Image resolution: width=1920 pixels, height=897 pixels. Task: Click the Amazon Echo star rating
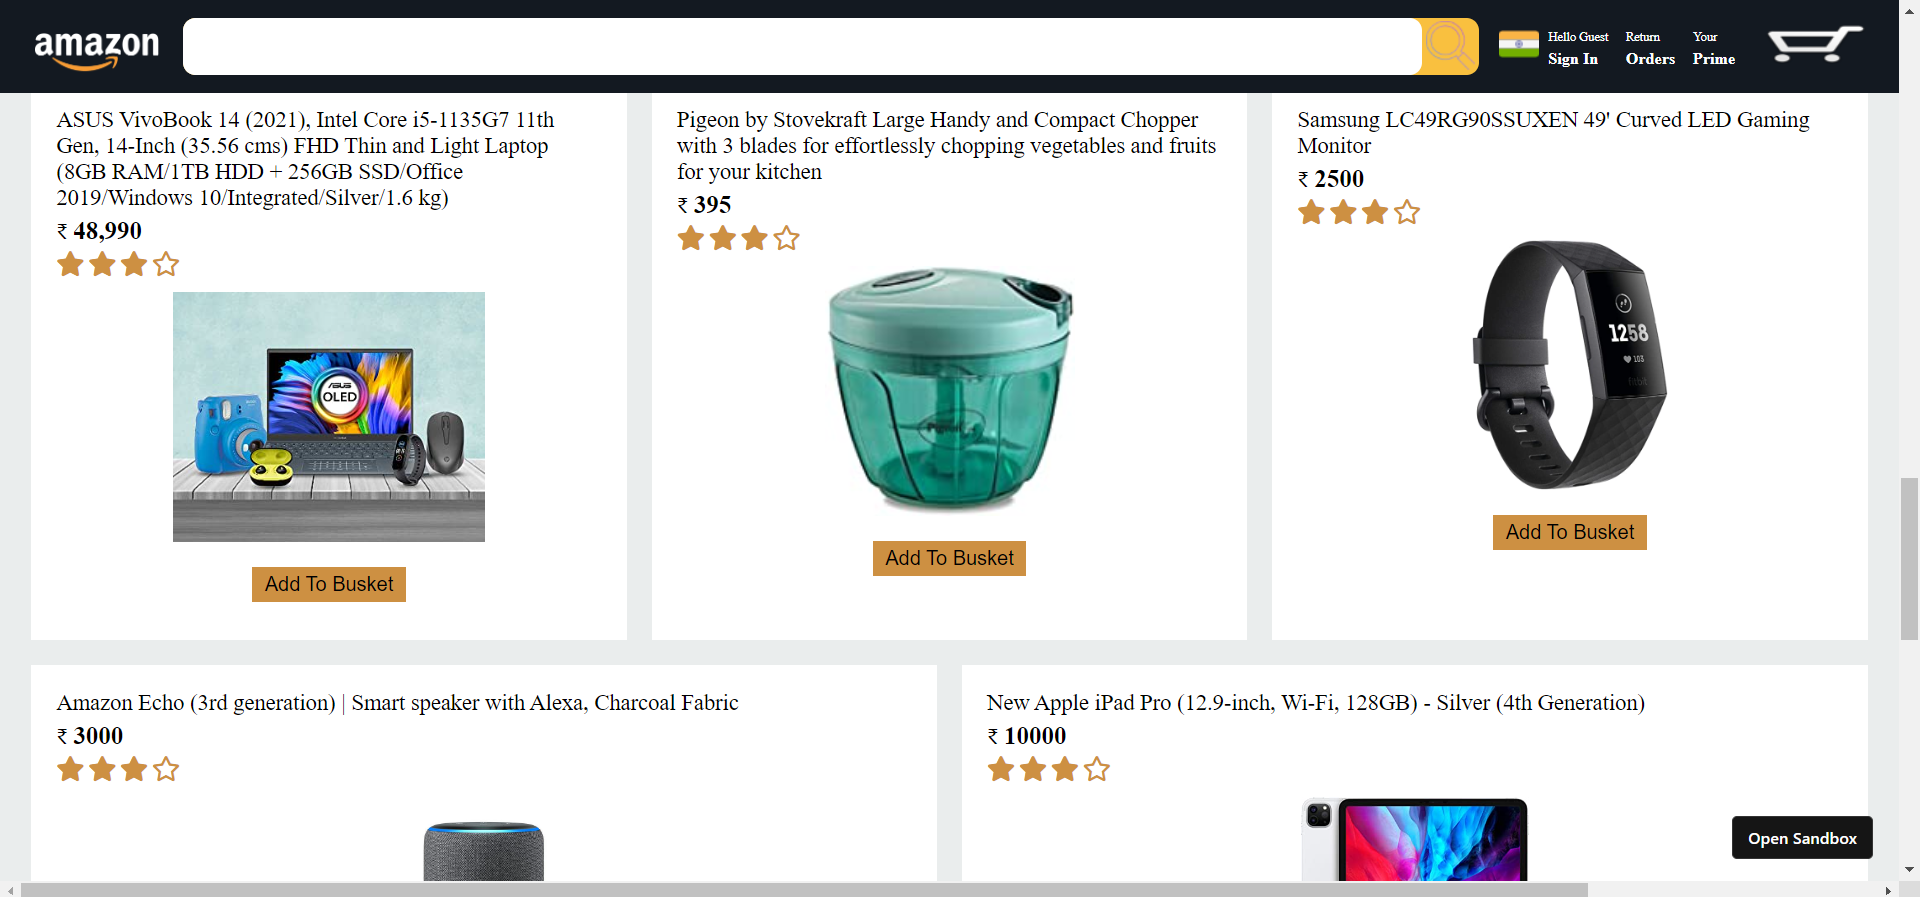point(118,769)
